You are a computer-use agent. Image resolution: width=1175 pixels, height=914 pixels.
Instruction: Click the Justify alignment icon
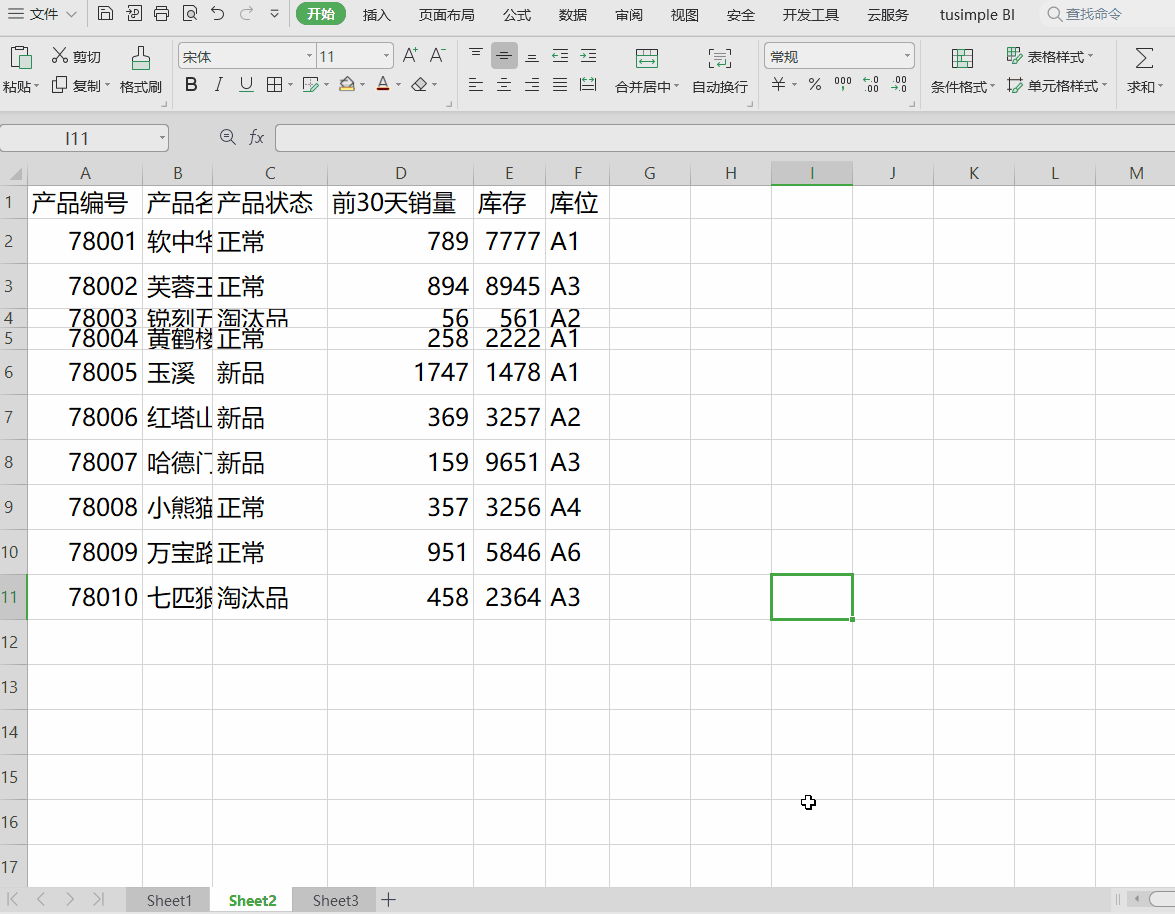coord(560,85)
